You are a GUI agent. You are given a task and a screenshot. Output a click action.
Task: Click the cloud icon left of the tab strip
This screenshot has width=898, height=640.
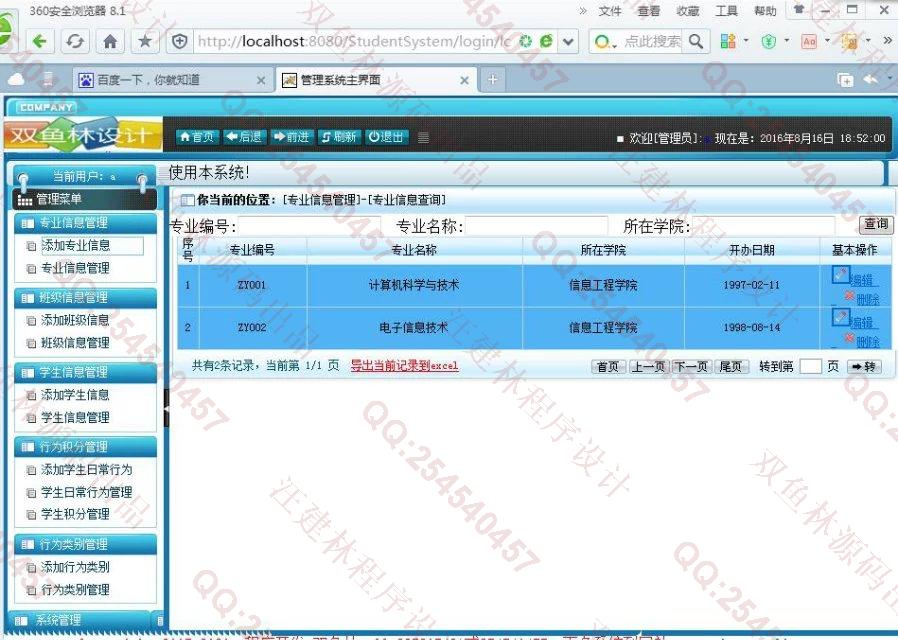(16, 79)
